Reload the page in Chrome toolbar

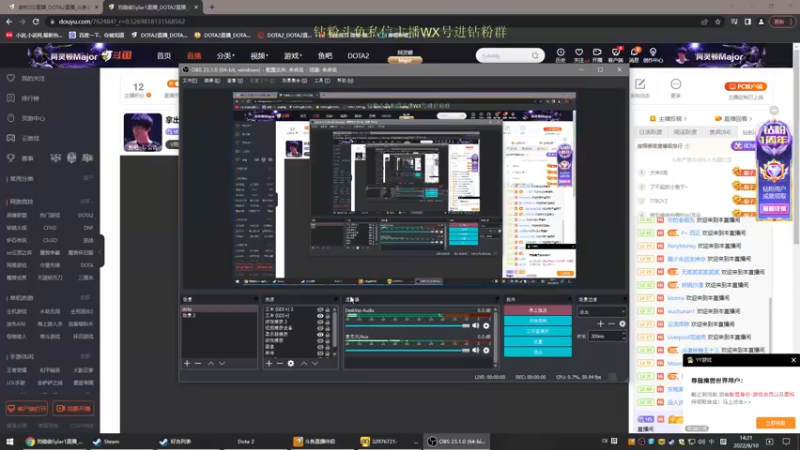tap(36, 21)
